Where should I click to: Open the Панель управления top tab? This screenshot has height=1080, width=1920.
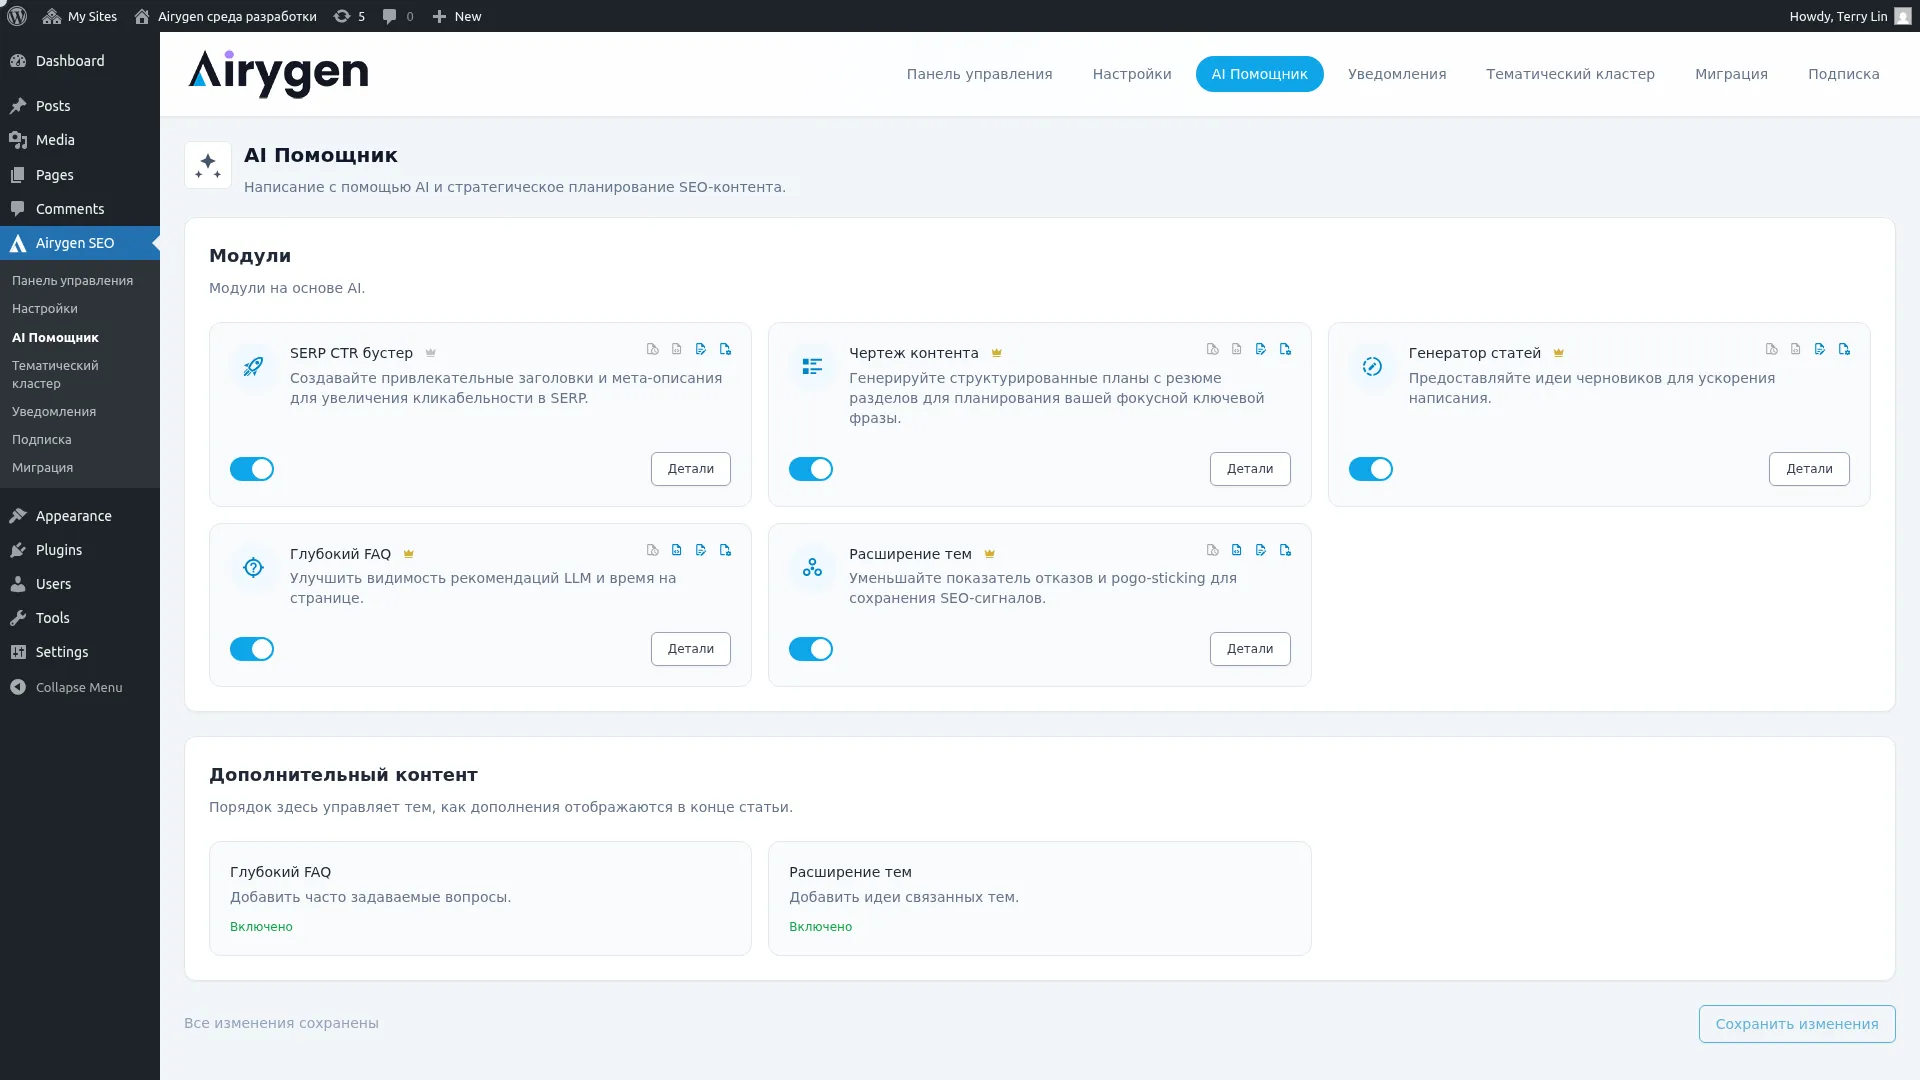pyautogui.click(x=979, y=74)
